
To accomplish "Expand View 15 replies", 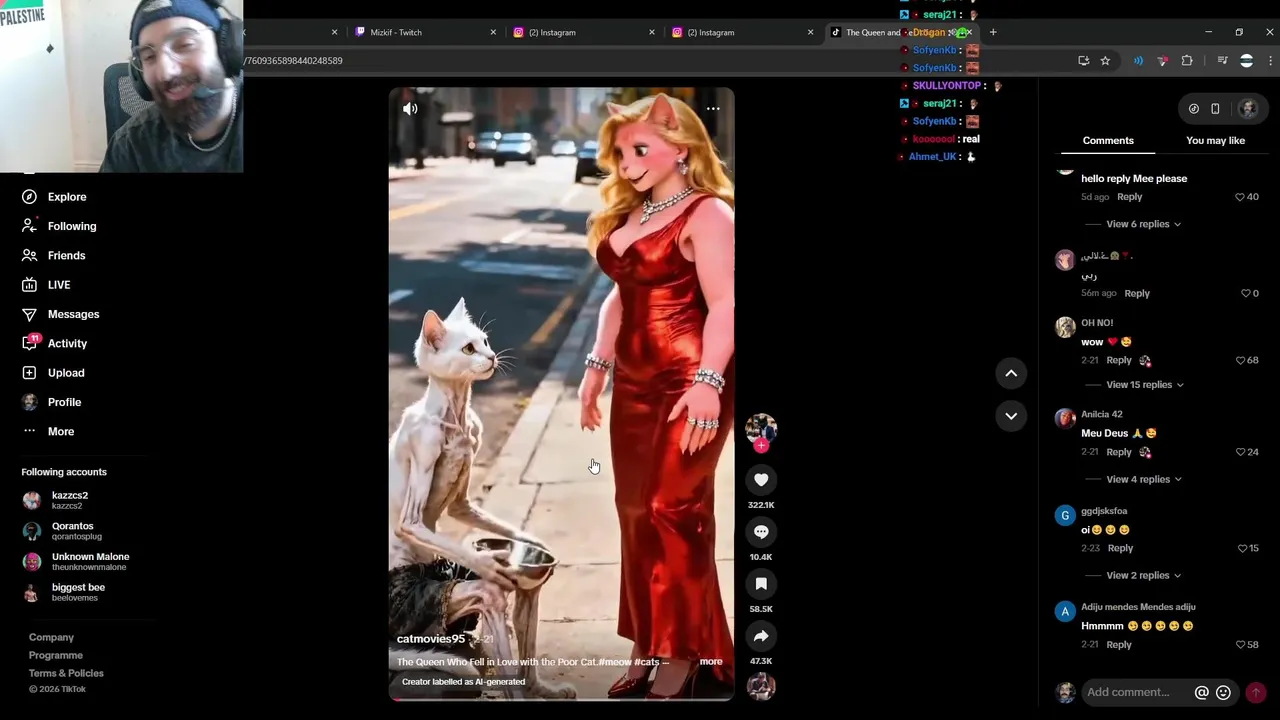I will (1145, 385).
